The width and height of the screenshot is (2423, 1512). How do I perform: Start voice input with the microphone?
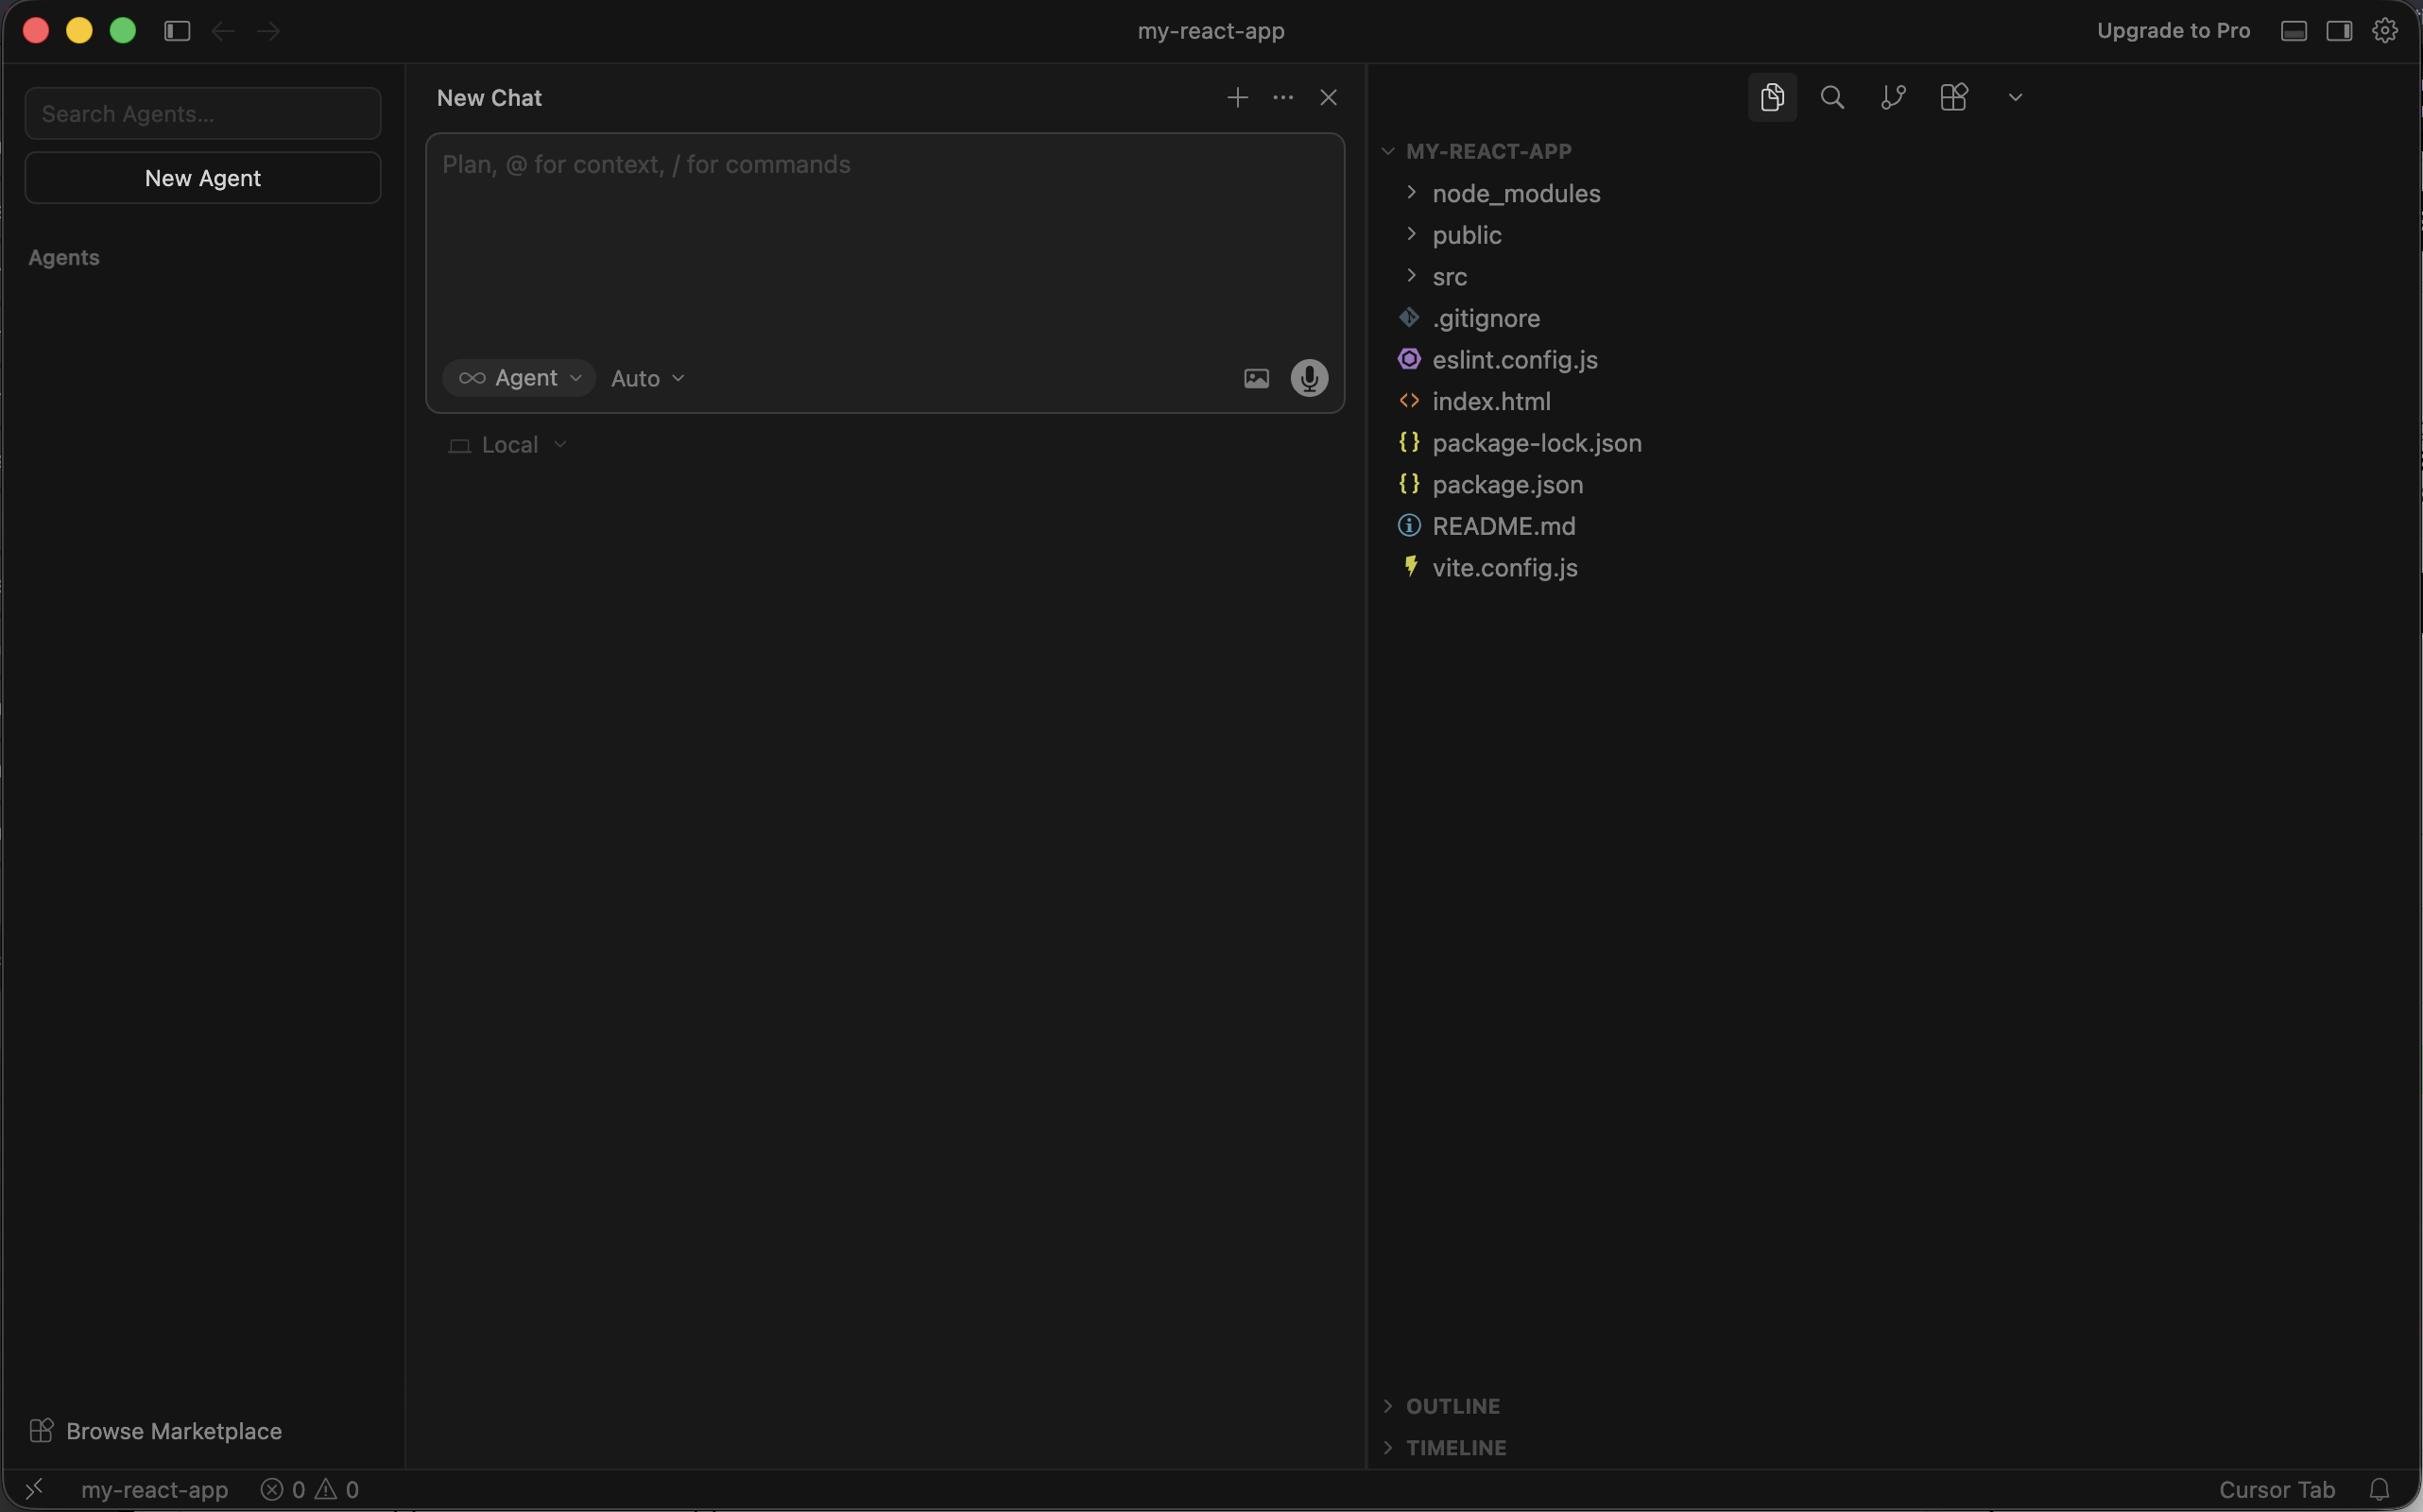(1309, 378)
